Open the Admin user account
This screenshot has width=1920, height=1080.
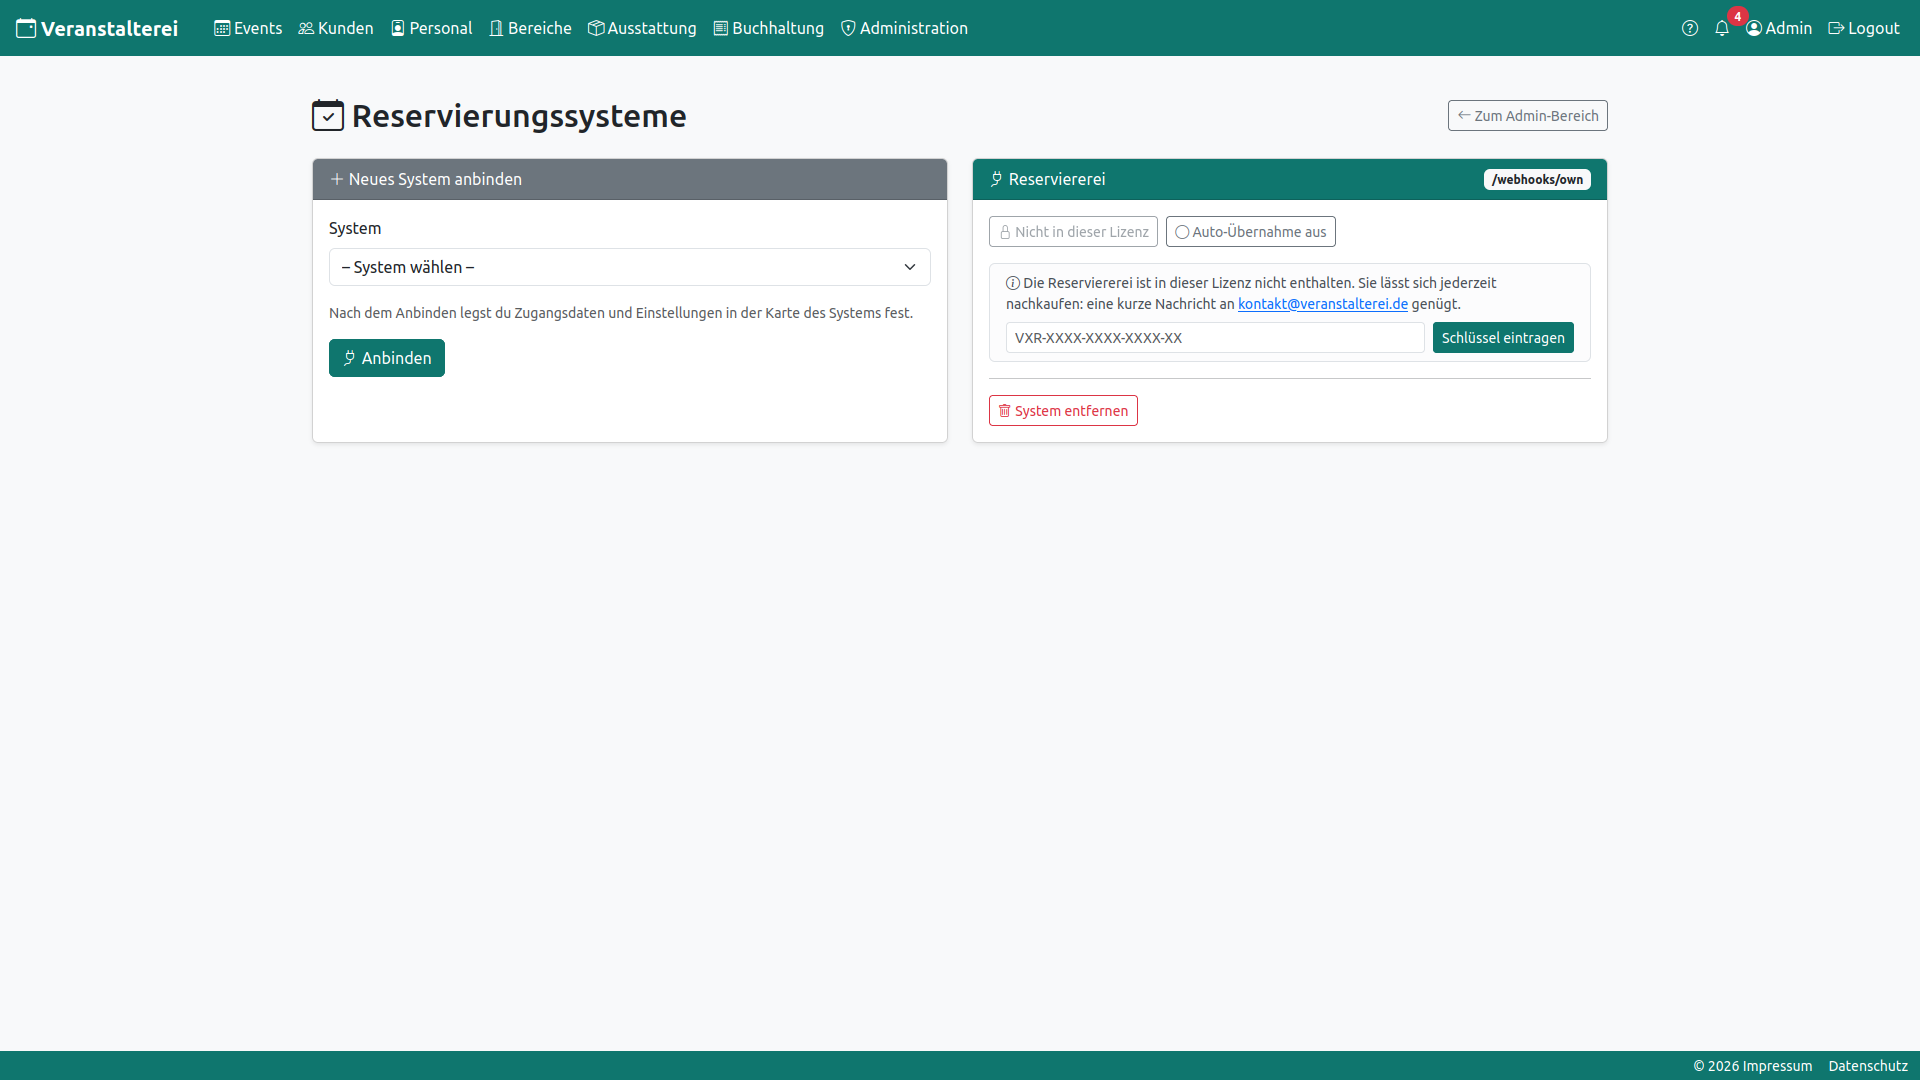(1779, 28)
